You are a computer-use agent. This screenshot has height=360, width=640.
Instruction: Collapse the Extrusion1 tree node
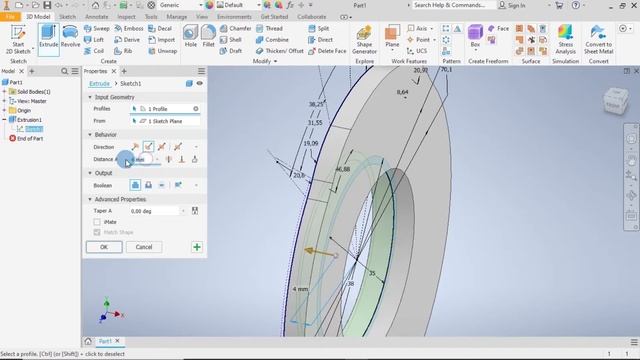tap(4, 120)
